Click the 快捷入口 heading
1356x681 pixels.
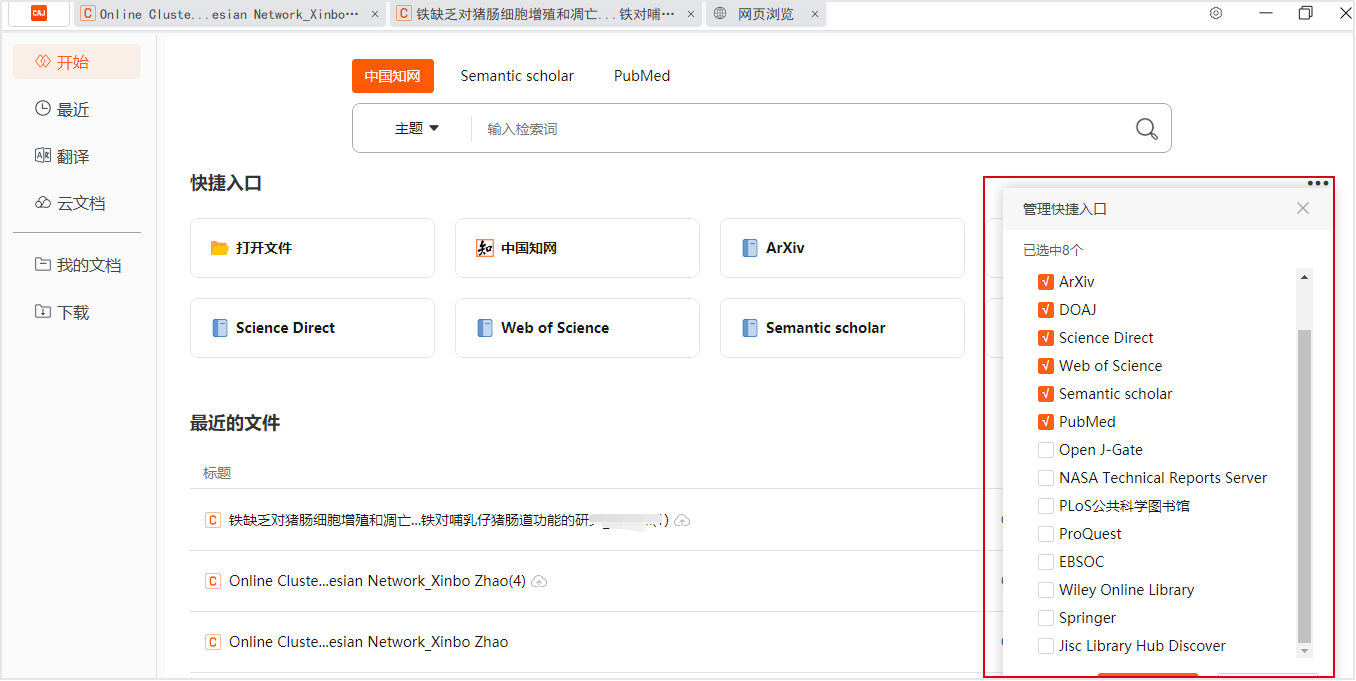[226, 183]
